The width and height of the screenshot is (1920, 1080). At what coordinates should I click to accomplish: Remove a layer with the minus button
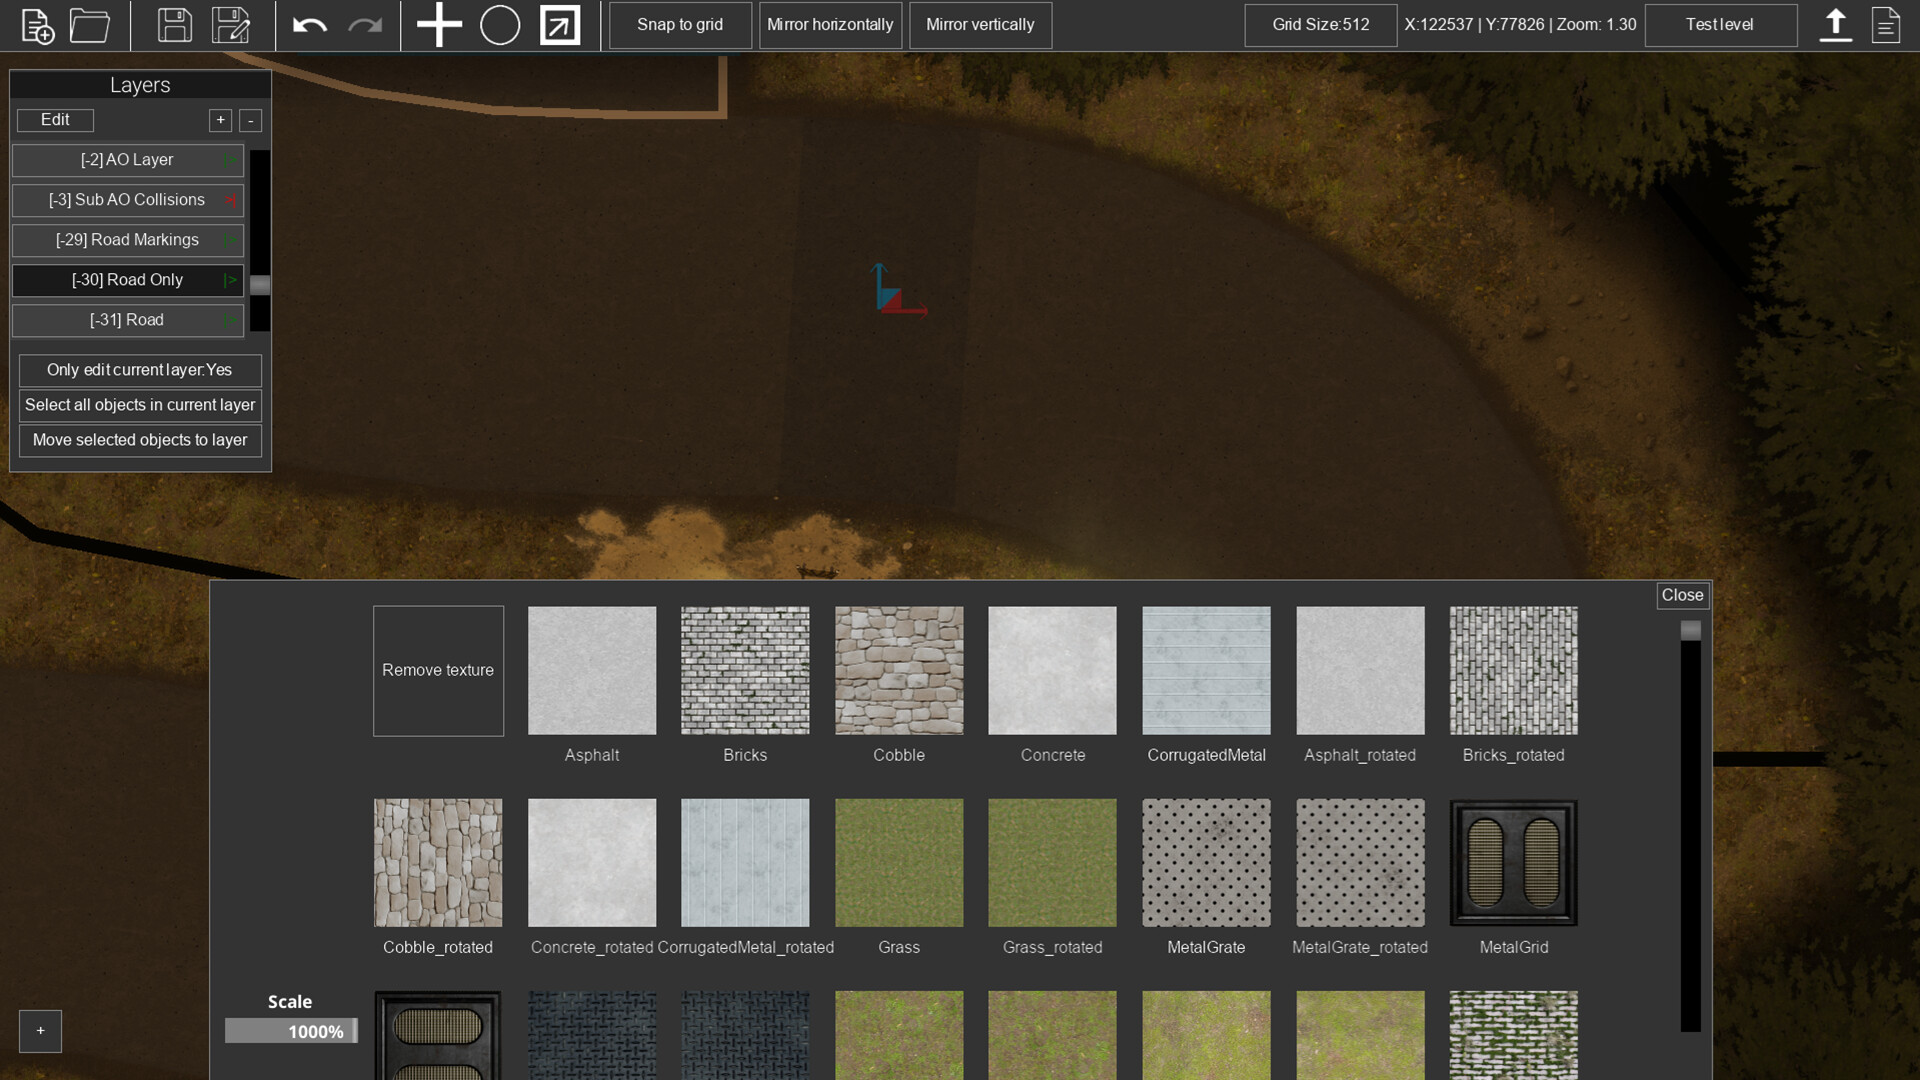coord(250,120)
